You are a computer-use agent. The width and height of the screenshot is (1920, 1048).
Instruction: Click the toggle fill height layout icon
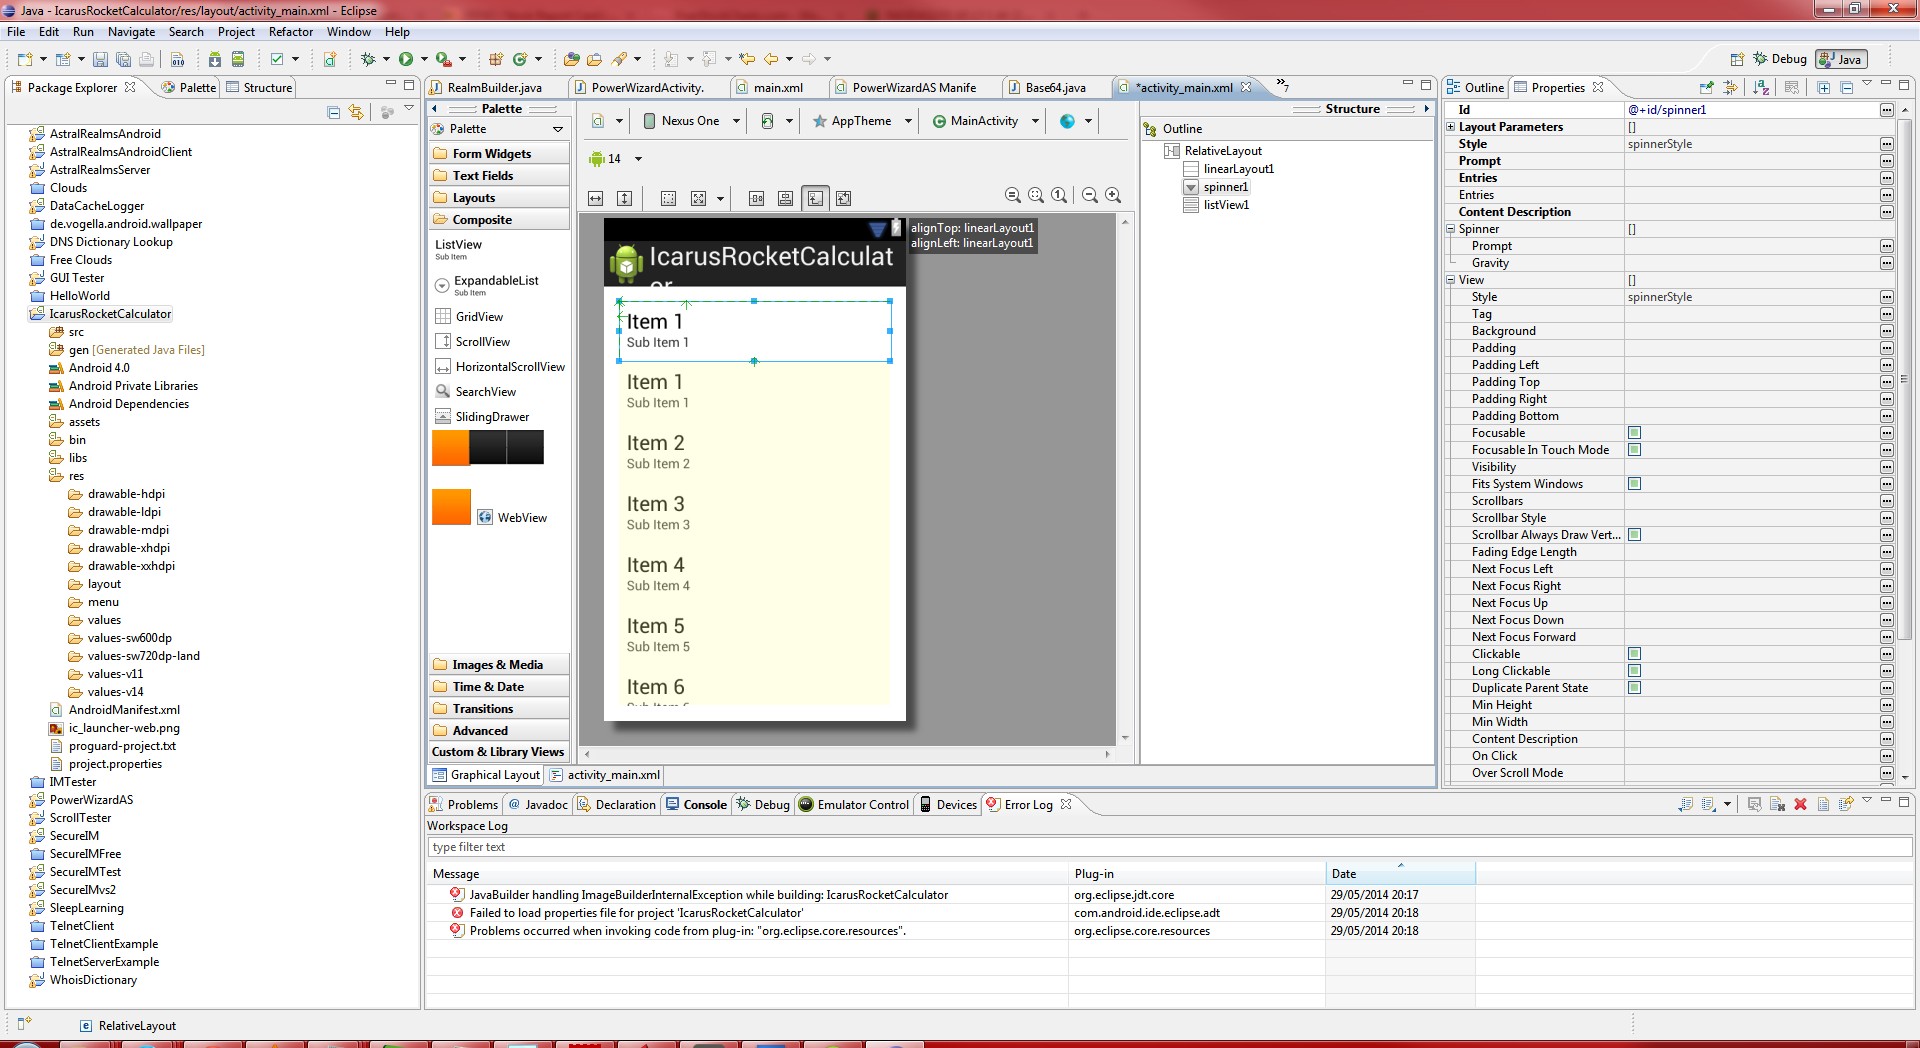pos(625,198)
